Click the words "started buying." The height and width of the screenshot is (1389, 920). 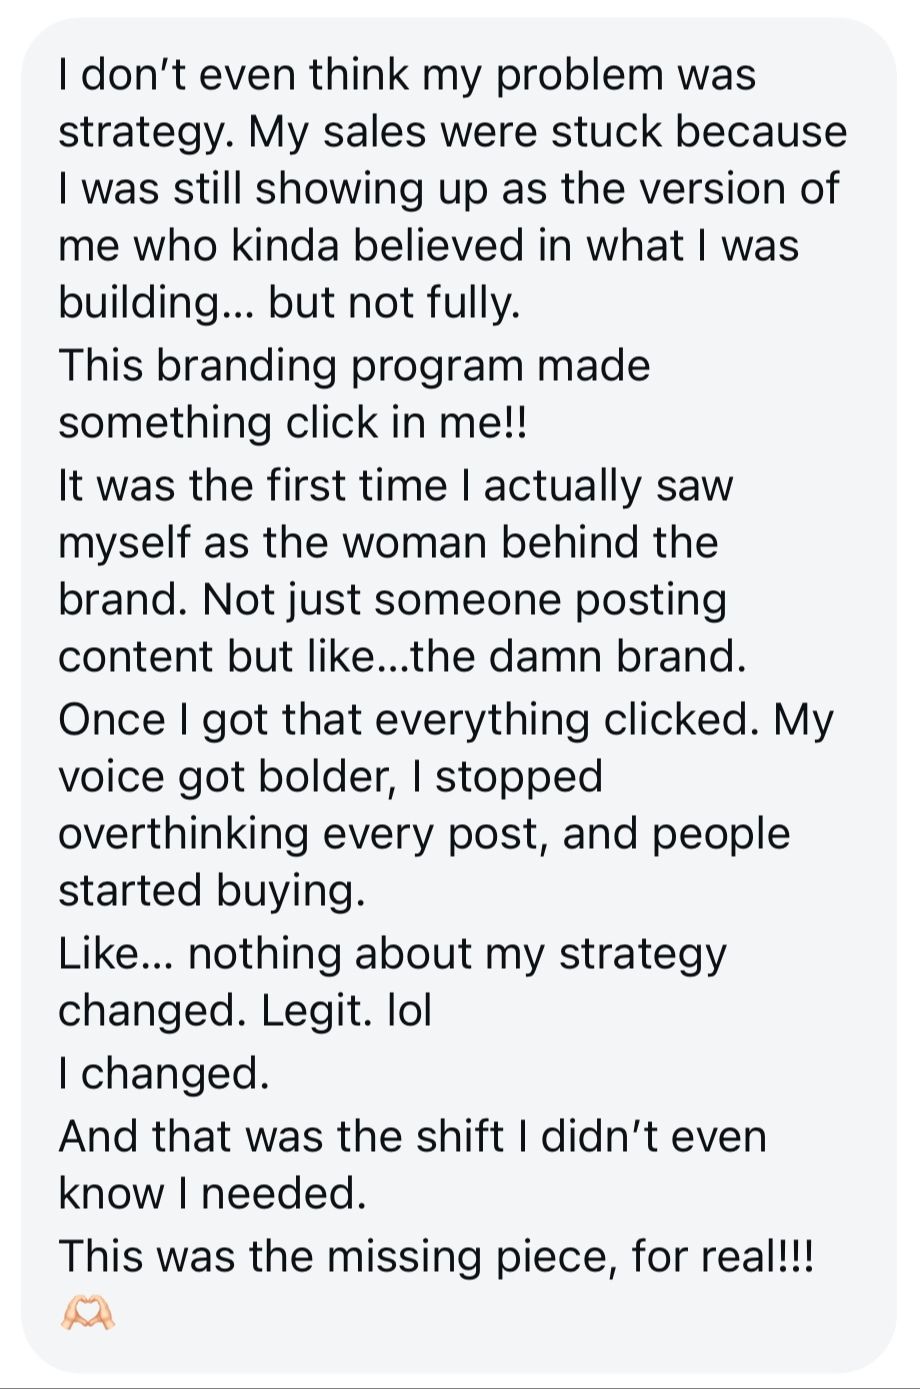tap(212, 890)
